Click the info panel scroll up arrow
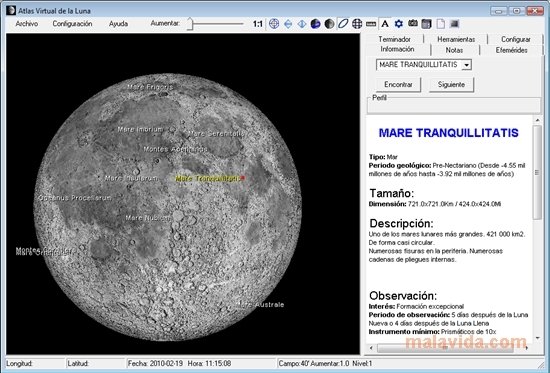 pyautogui.click(x=537, y=120)
